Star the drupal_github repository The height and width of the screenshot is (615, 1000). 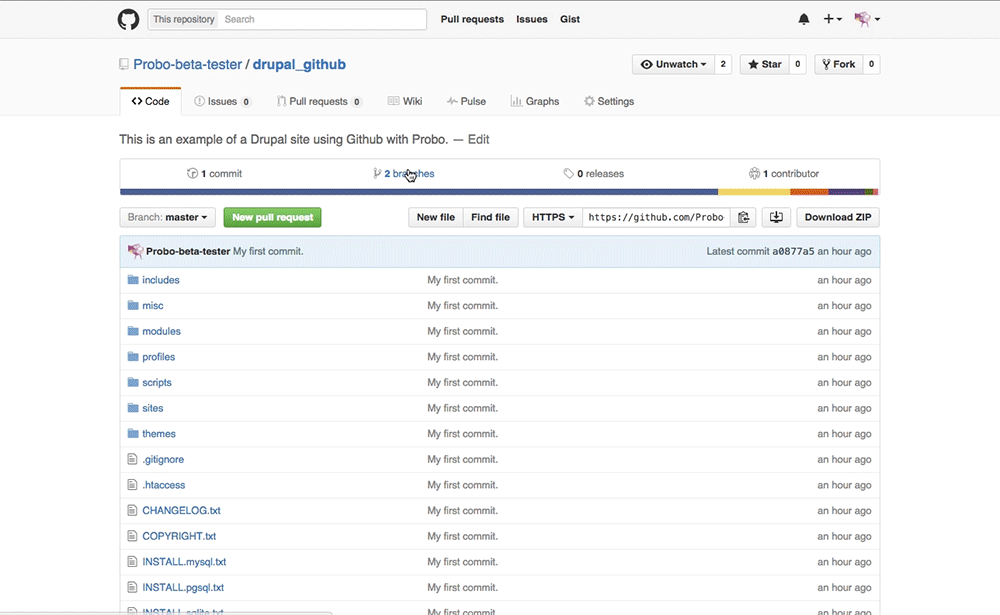(764, 63)
